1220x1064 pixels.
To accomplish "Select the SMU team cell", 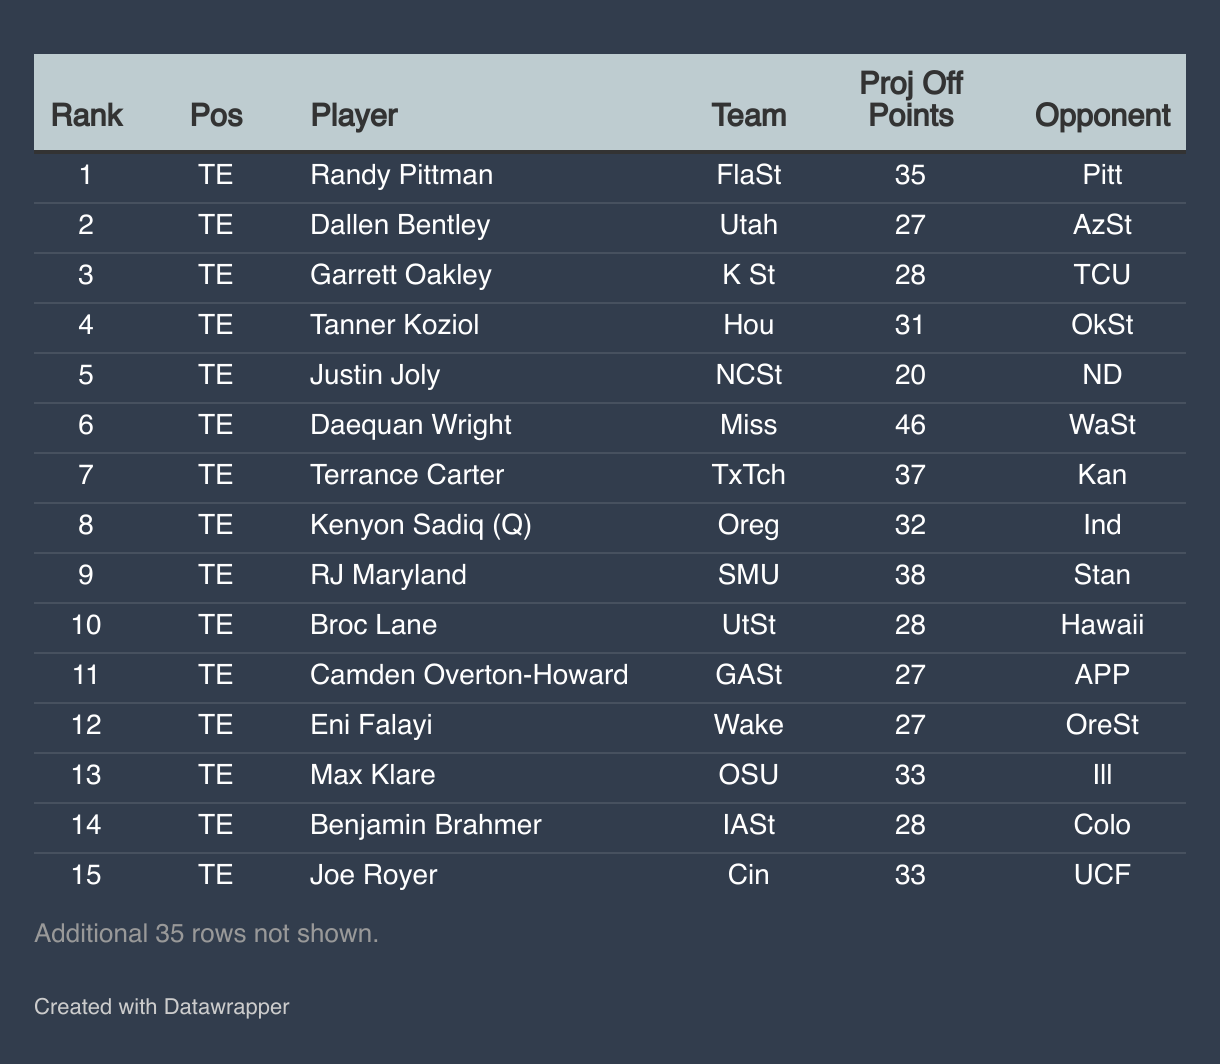I will click(749, 575).
